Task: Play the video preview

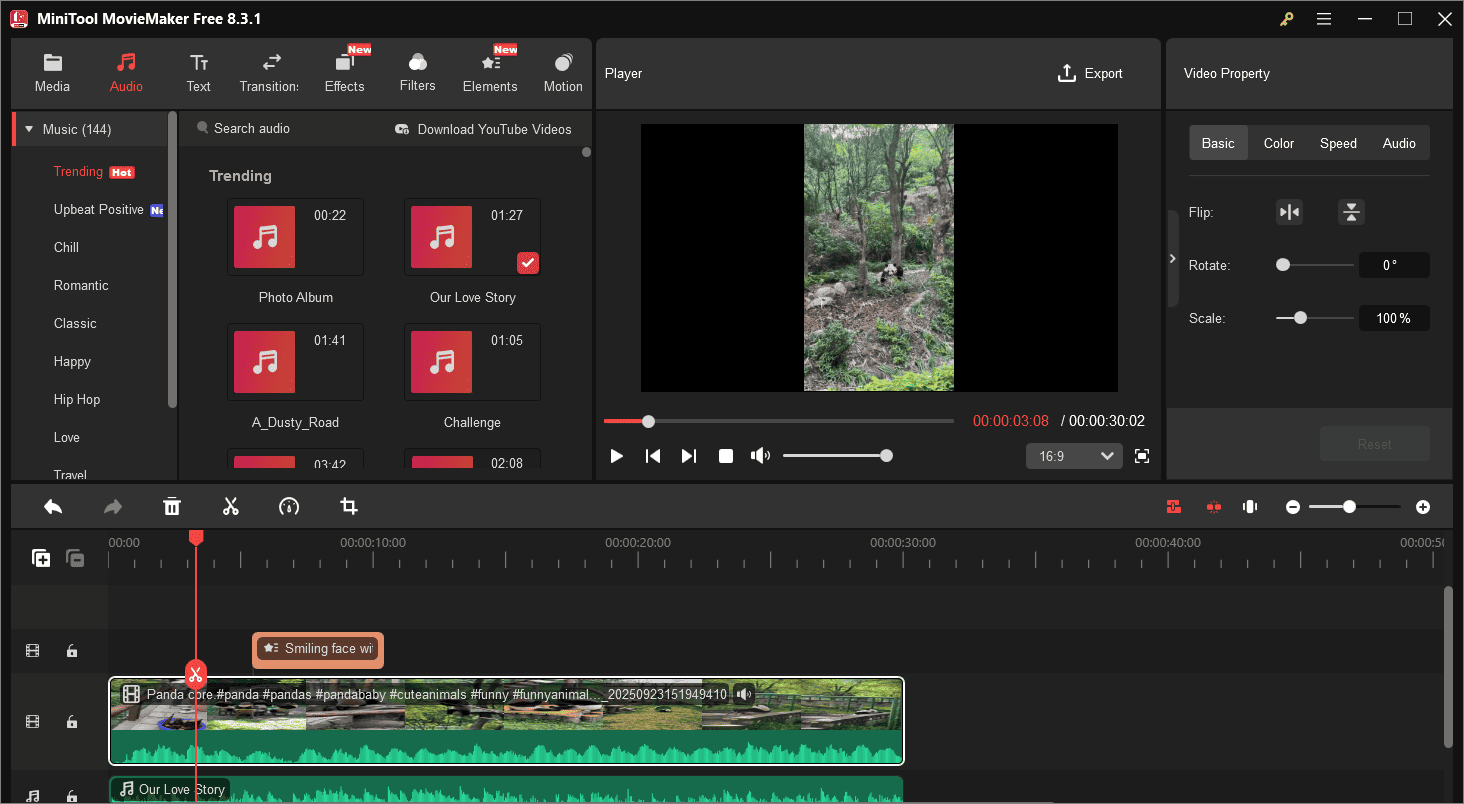Action: (617, 456)
